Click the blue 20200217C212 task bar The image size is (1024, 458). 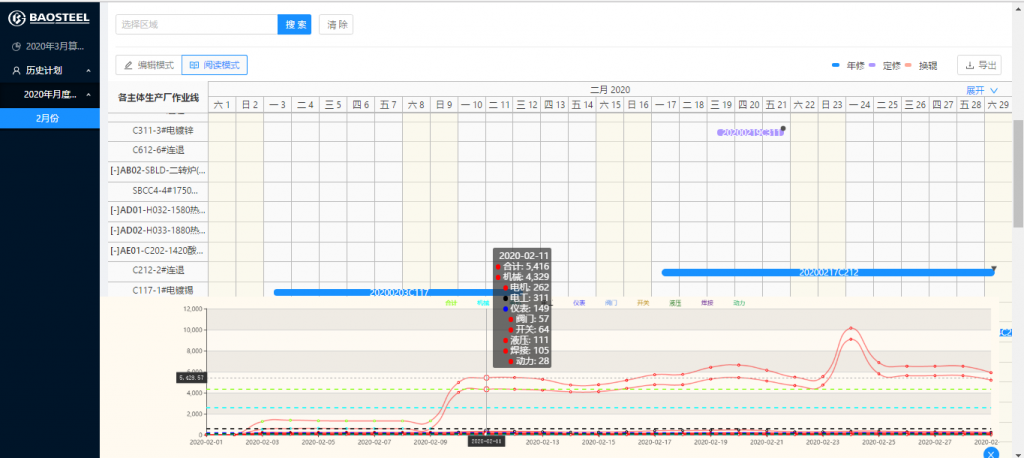(x=828, y=272)
